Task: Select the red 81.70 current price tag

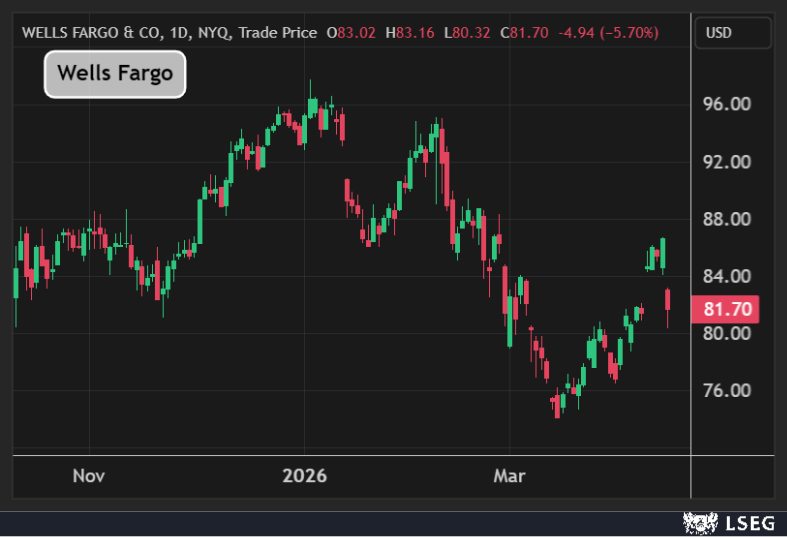Action: [x=727, y=309]
